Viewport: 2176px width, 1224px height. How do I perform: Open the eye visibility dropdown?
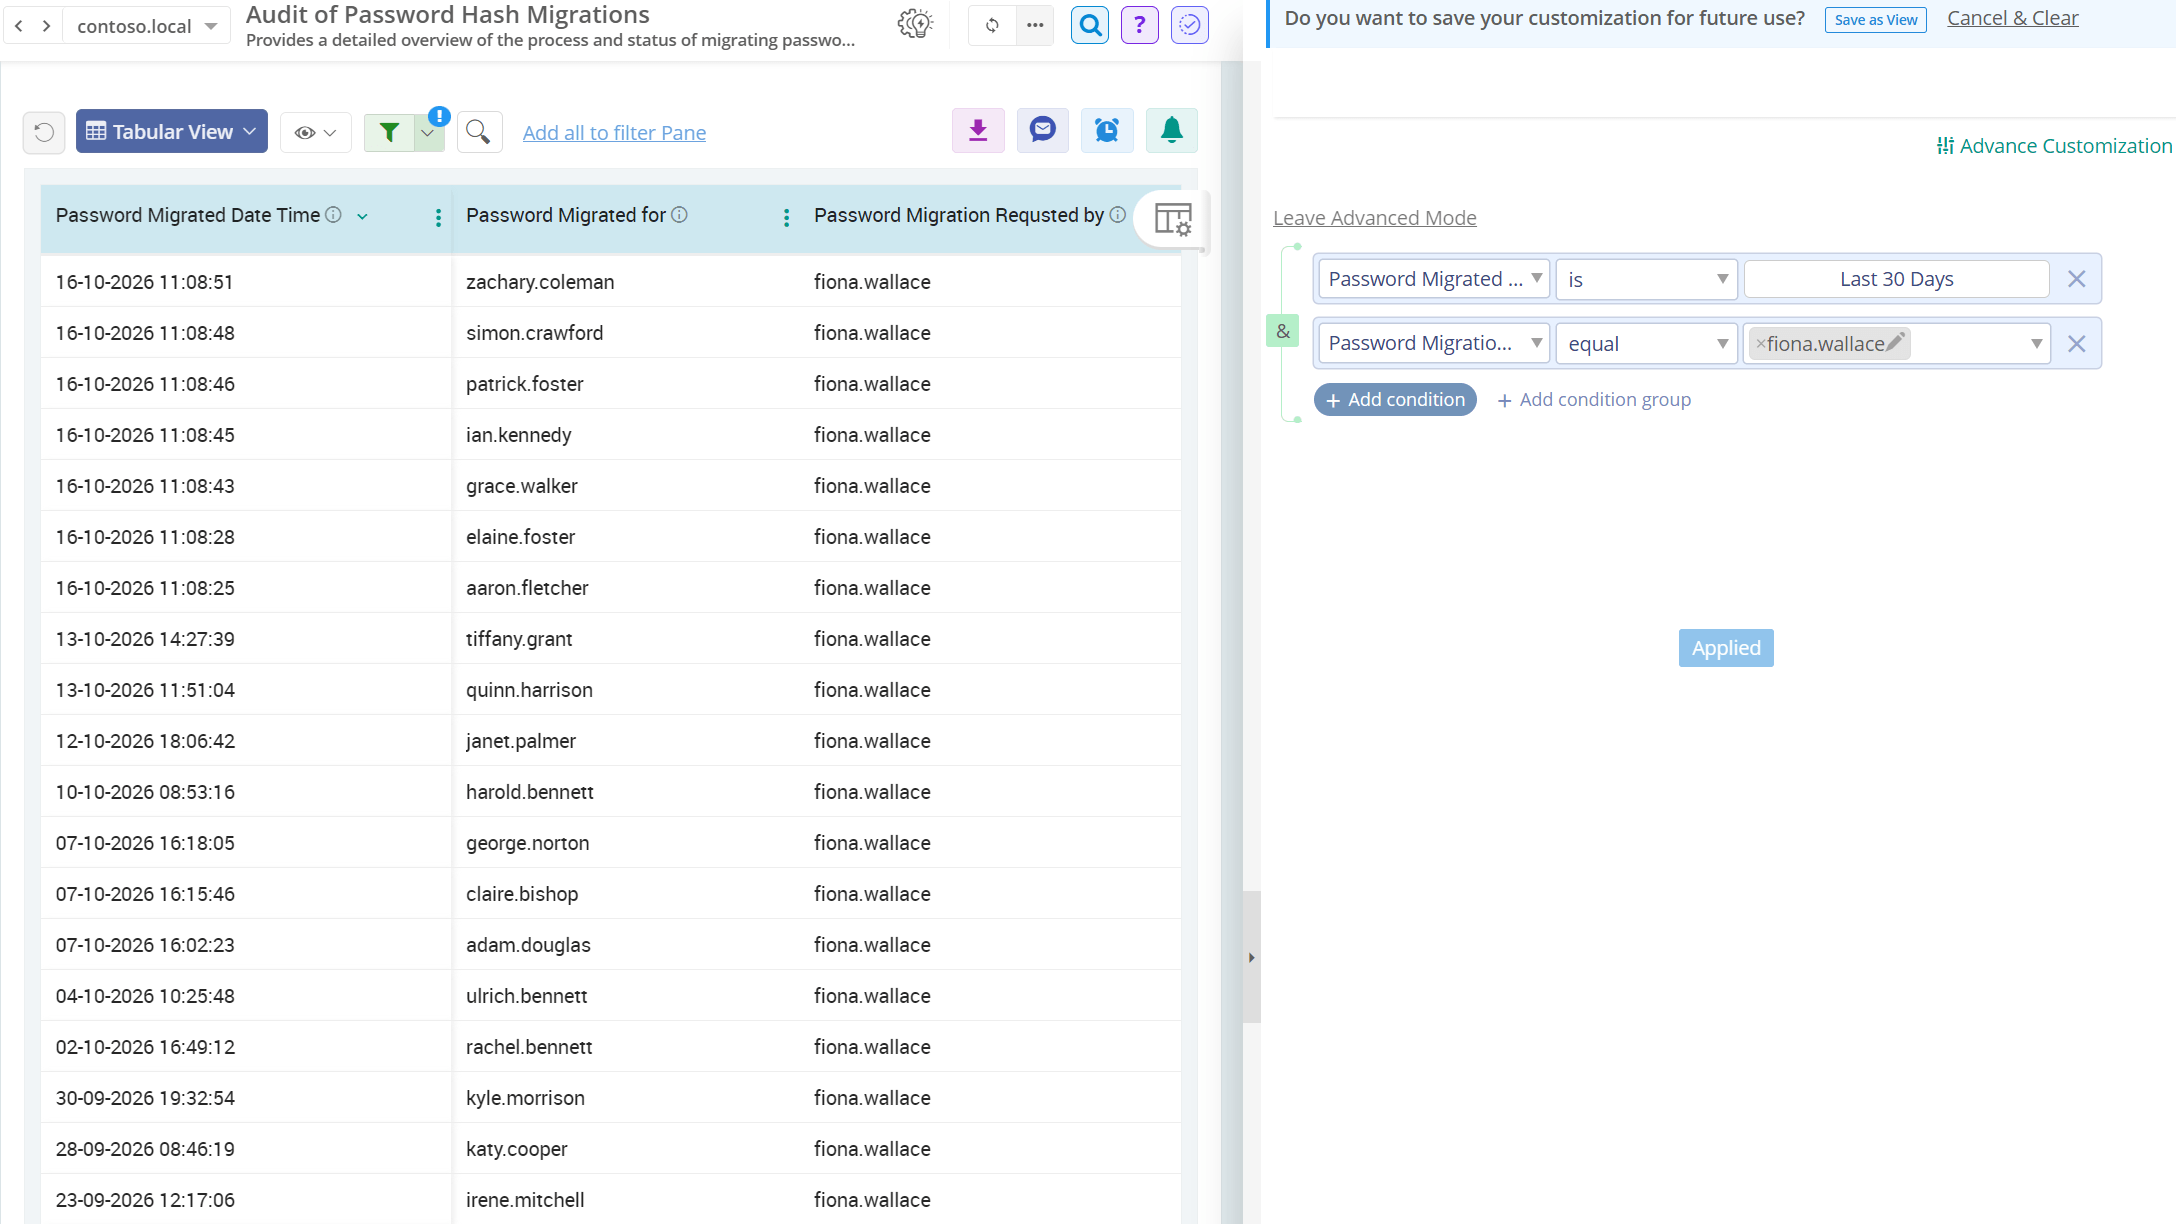[x=316, y=132]
